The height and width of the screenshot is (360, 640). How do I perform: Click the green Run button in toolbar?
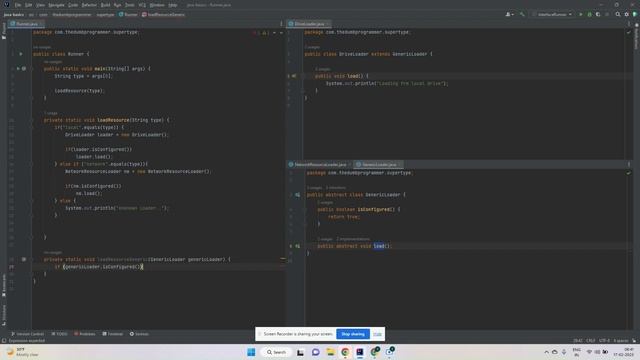[581, 14]
